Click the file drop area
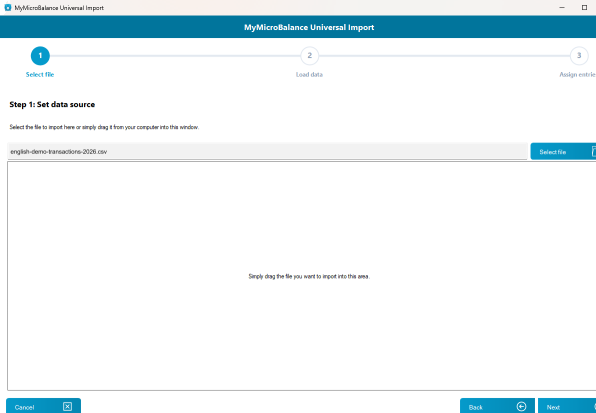This screenshot has width=596, height=413. [x=301, y=276]
